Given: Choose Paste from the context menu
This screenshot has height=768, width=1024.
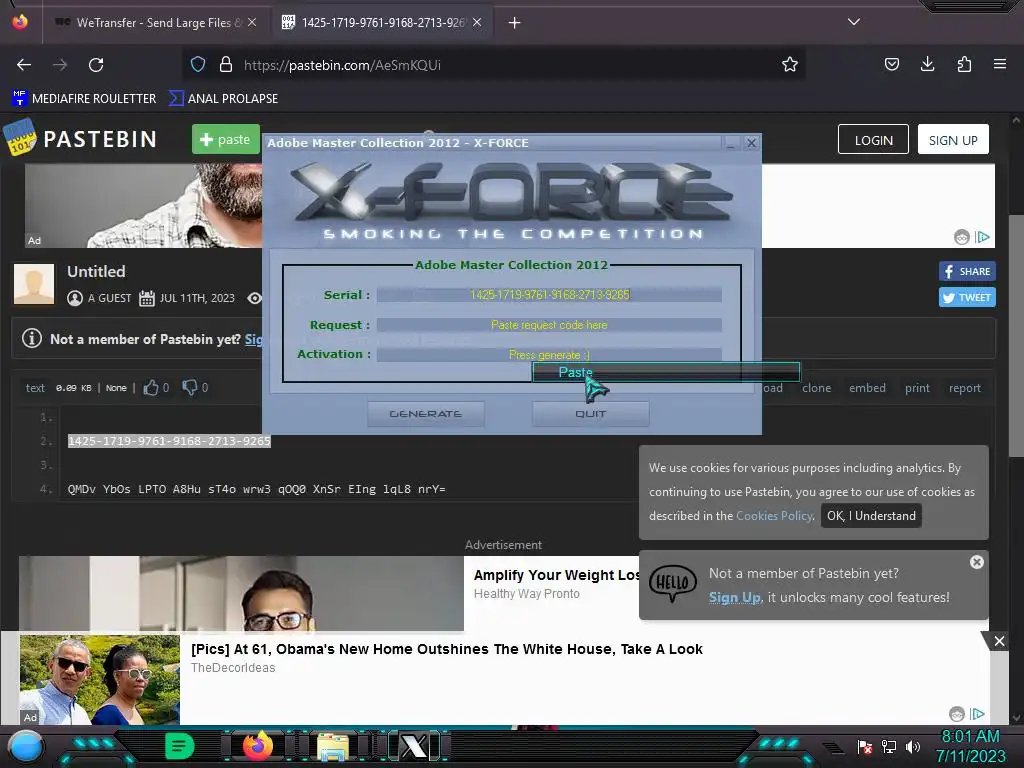Looking at the screenshot, I should pyautogui.click(x=666, y=372).
